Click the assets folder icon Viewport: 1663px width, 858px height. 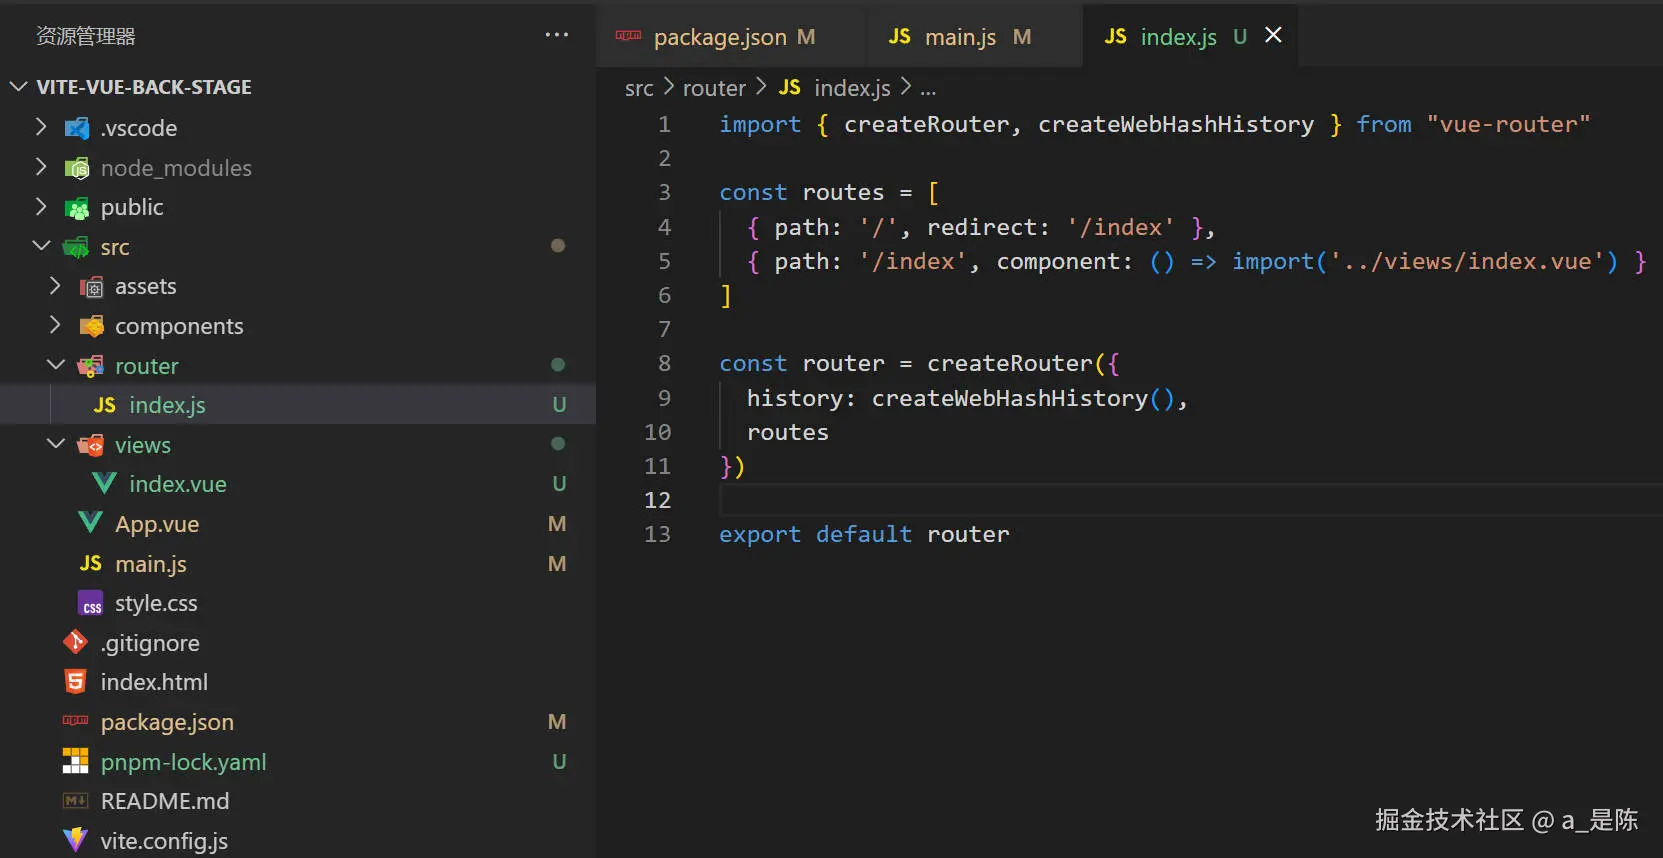91,287
